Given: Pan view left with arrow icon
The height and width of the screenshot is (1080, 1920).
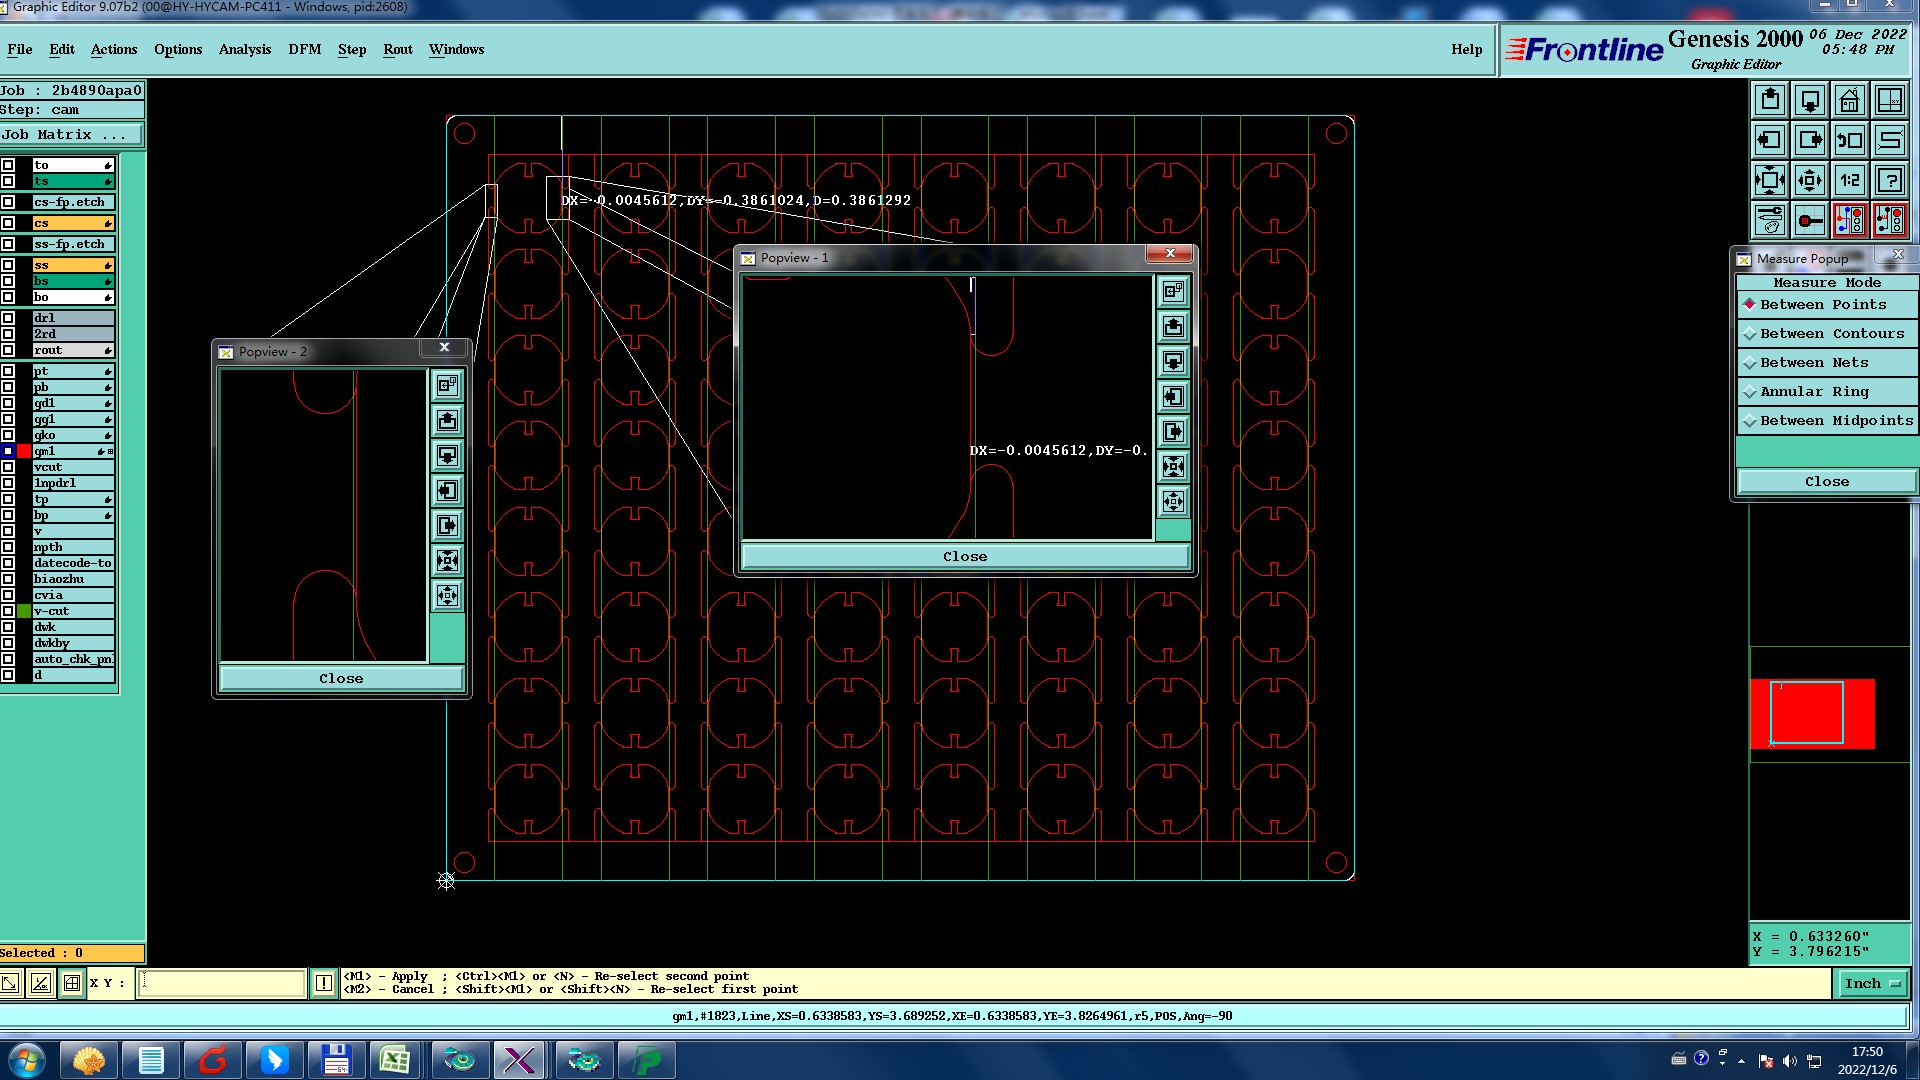Looking at the screenshot, I should pos(1769,141).
